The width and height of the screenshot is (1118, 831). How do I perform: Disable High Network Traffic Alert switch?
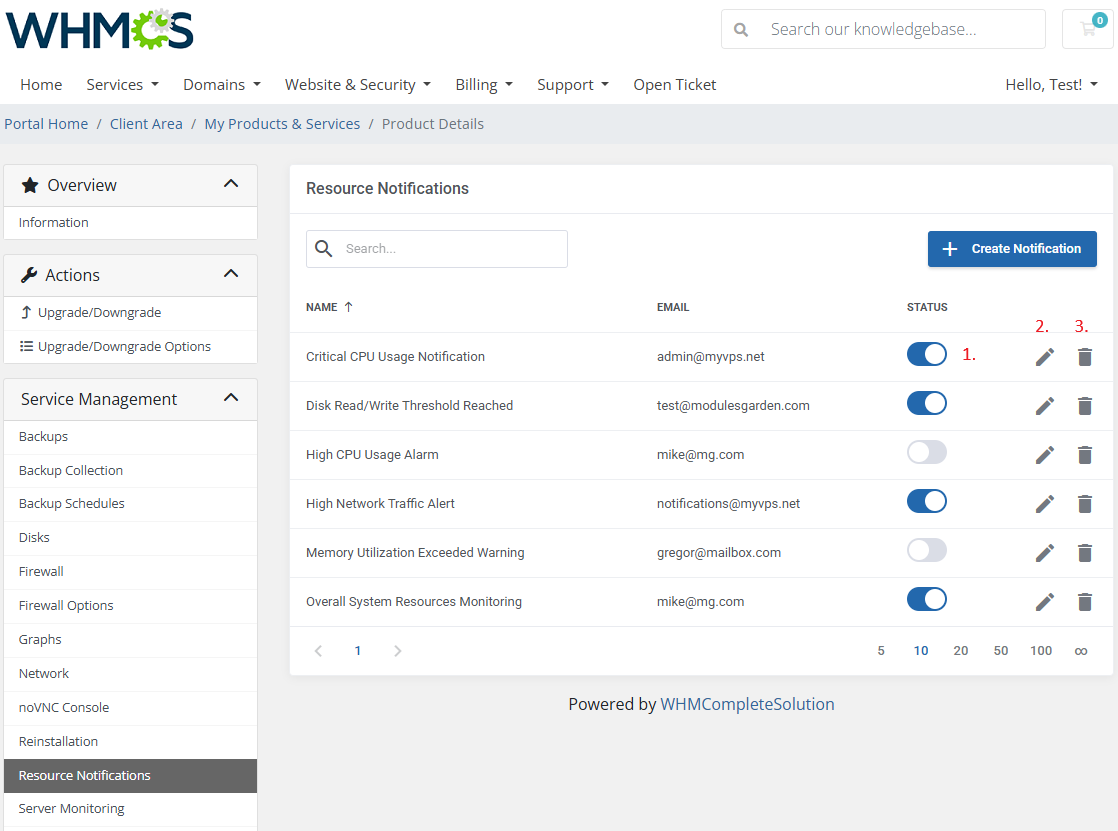pyautogui.click(x=927, y=501)
